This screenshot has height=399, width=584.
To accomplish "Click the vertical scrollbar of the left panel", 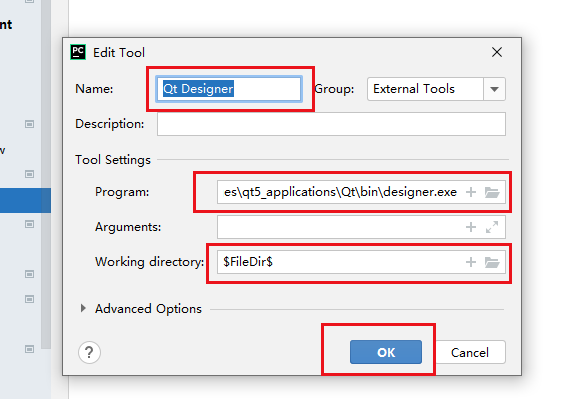I will (x=46, y=175).
